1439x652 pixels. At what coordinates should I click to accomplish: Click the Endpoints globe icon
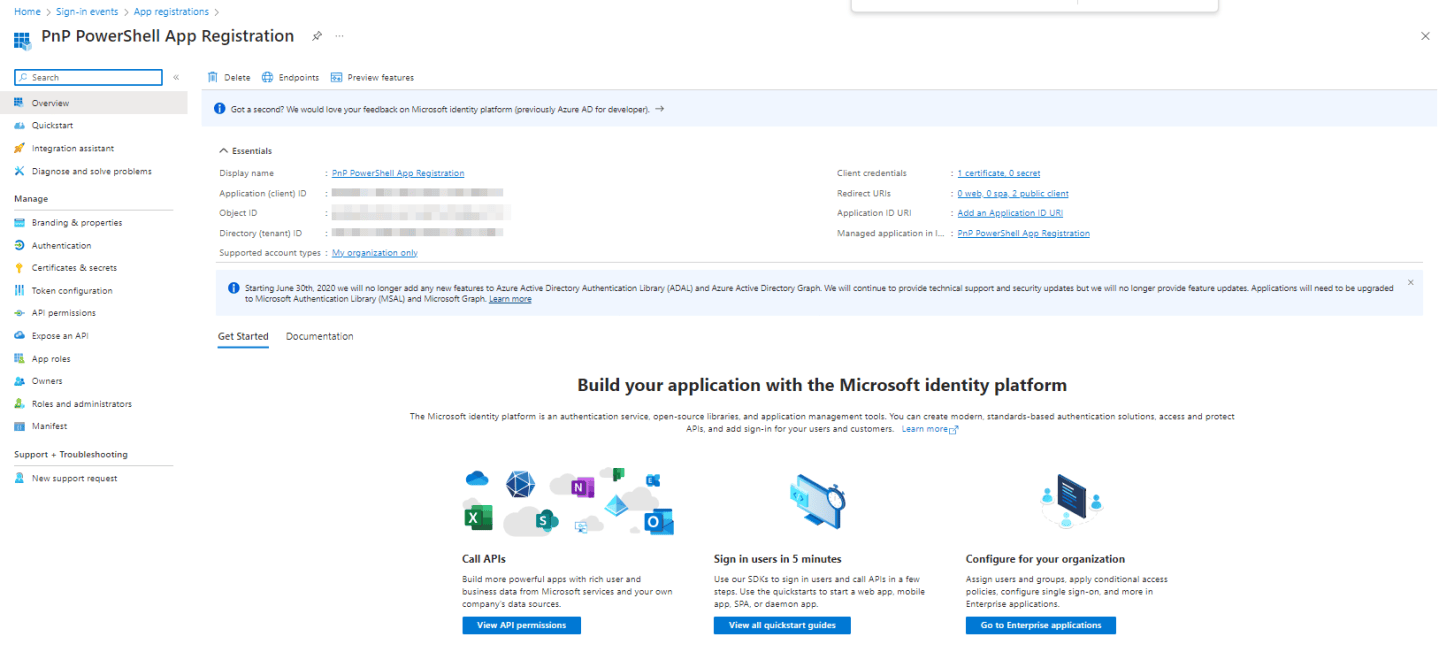[x=267, y=77]
